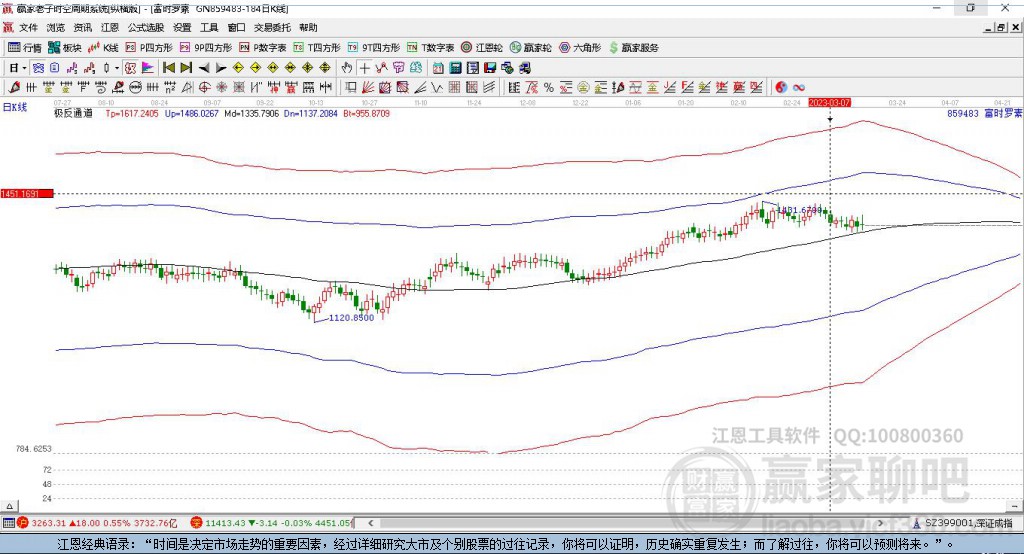Screen dimensions: 1024x554
Task: Click the blue infinity loop icon
Action: pyautogui.click(x=799, y=88)
